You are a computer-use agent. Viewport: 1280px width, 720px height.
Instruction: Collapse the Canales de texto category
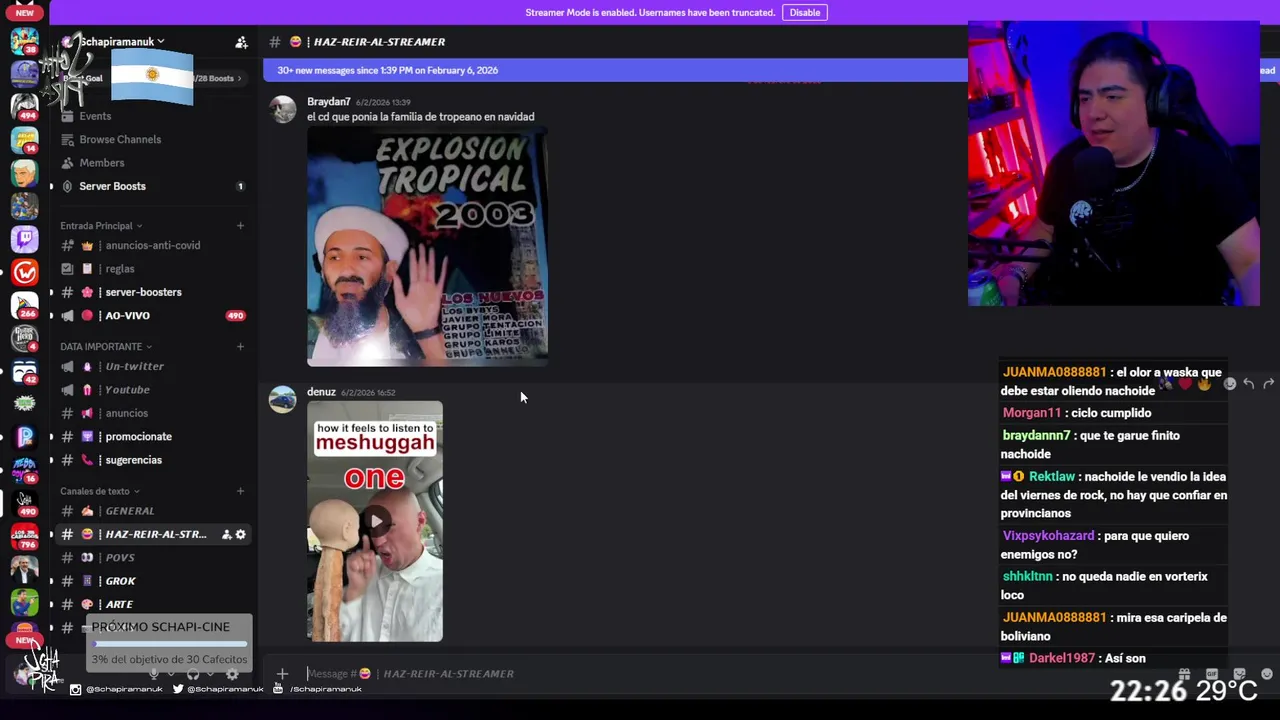[x=100, y=491]
